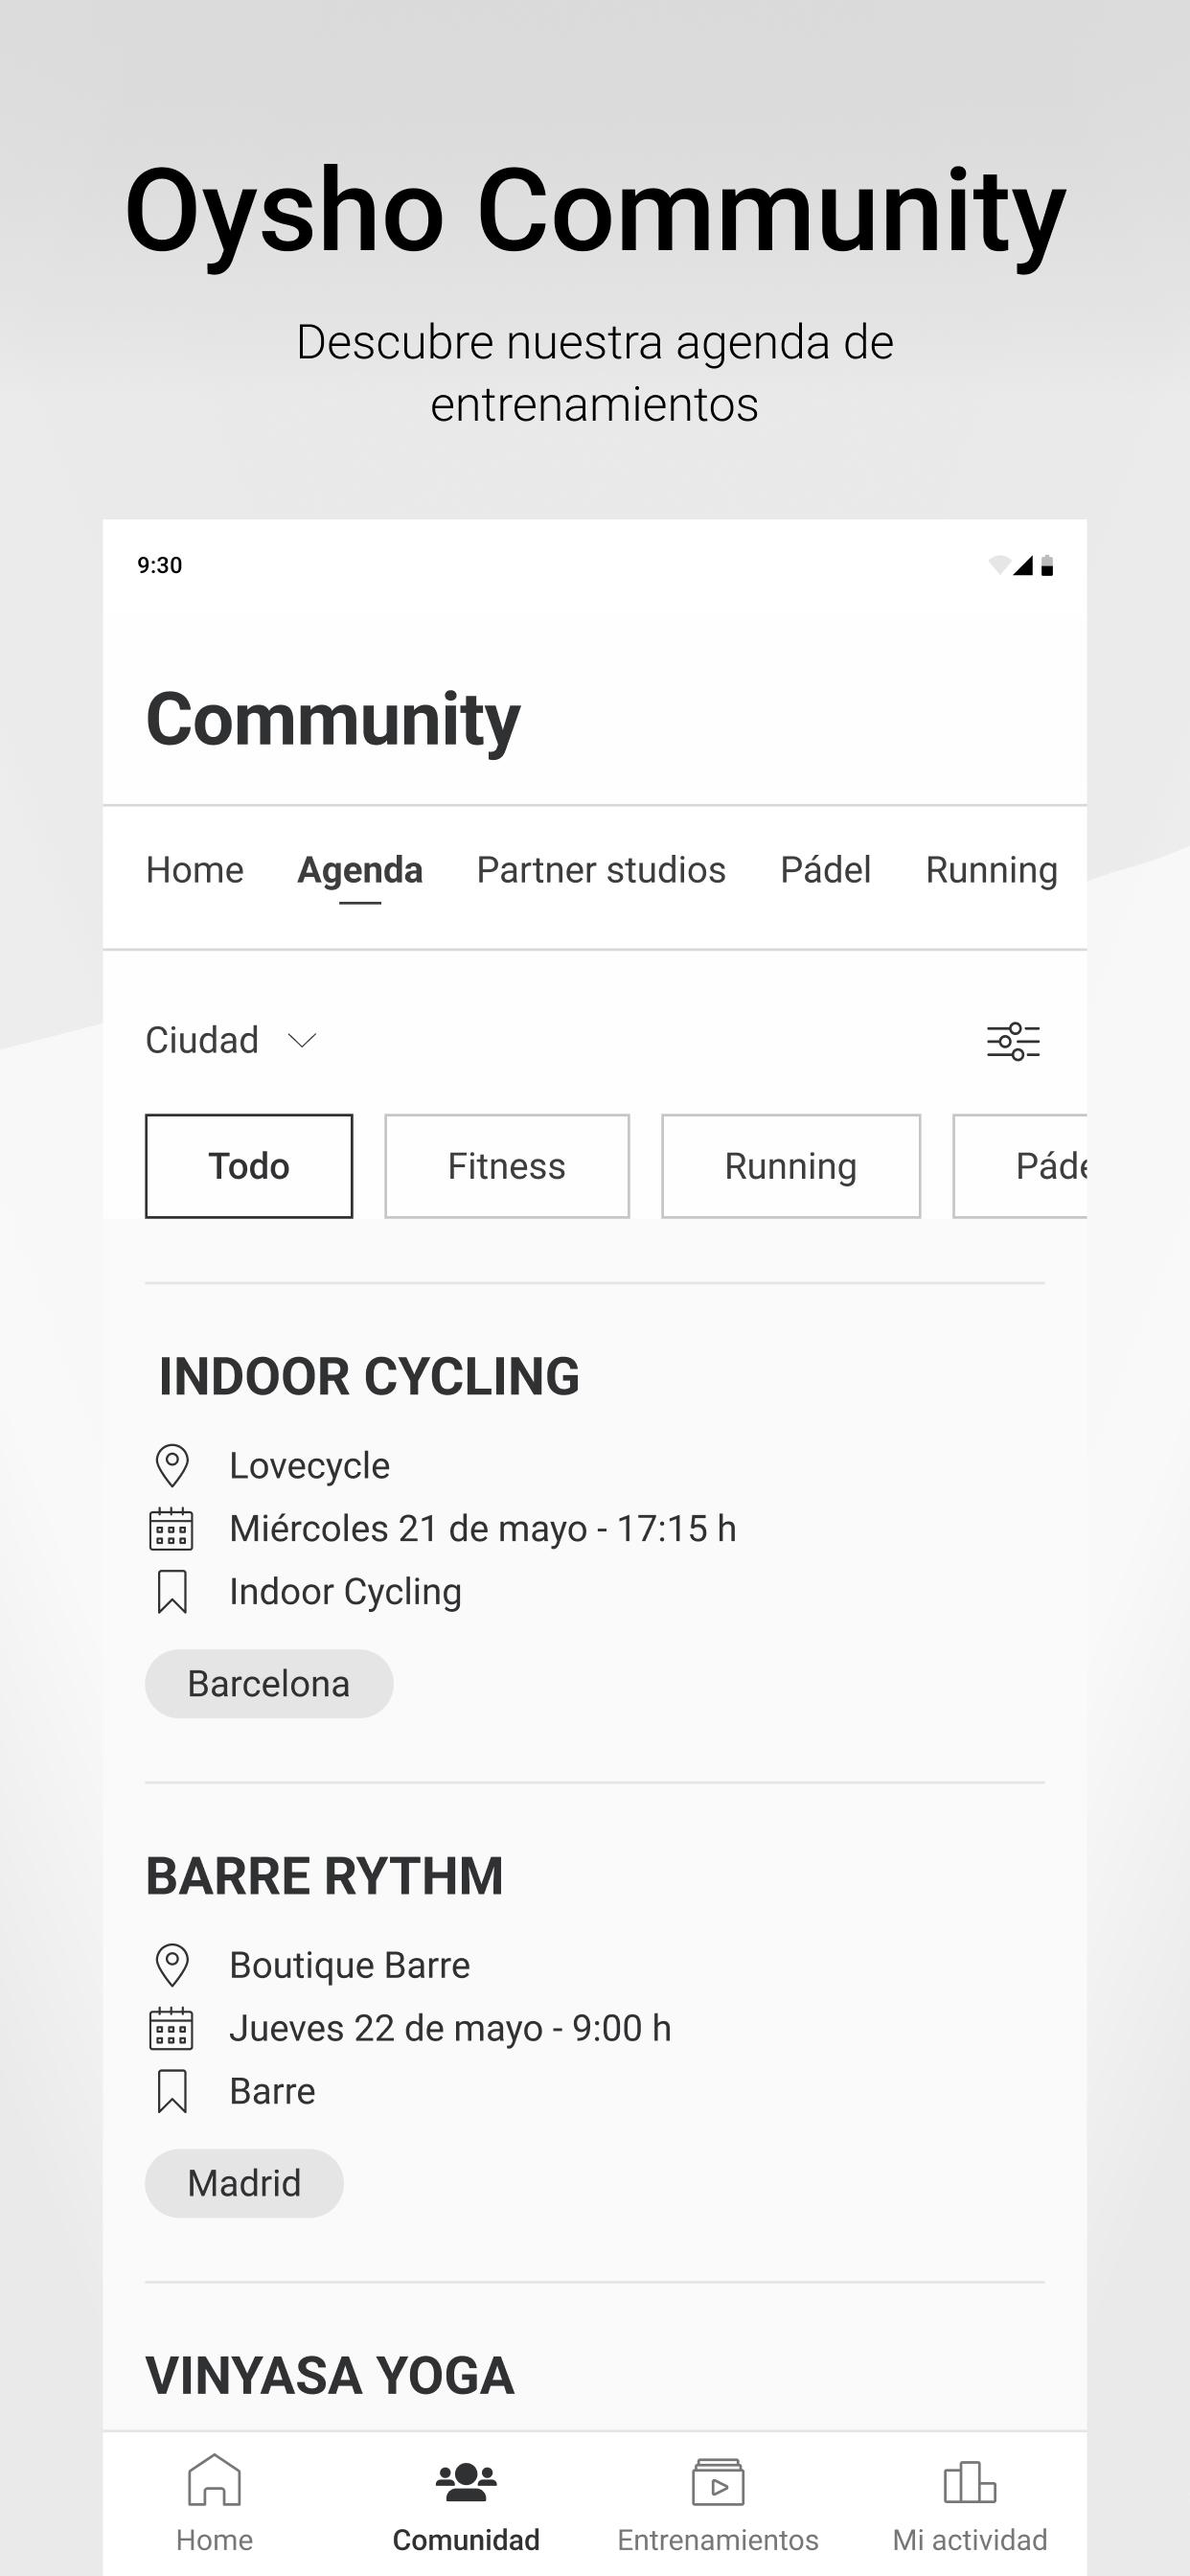This screenshot has width=1190, height=2576.
Task: Tap location pin icon beside Lovecycle
Action: (x=172, y=1466)
